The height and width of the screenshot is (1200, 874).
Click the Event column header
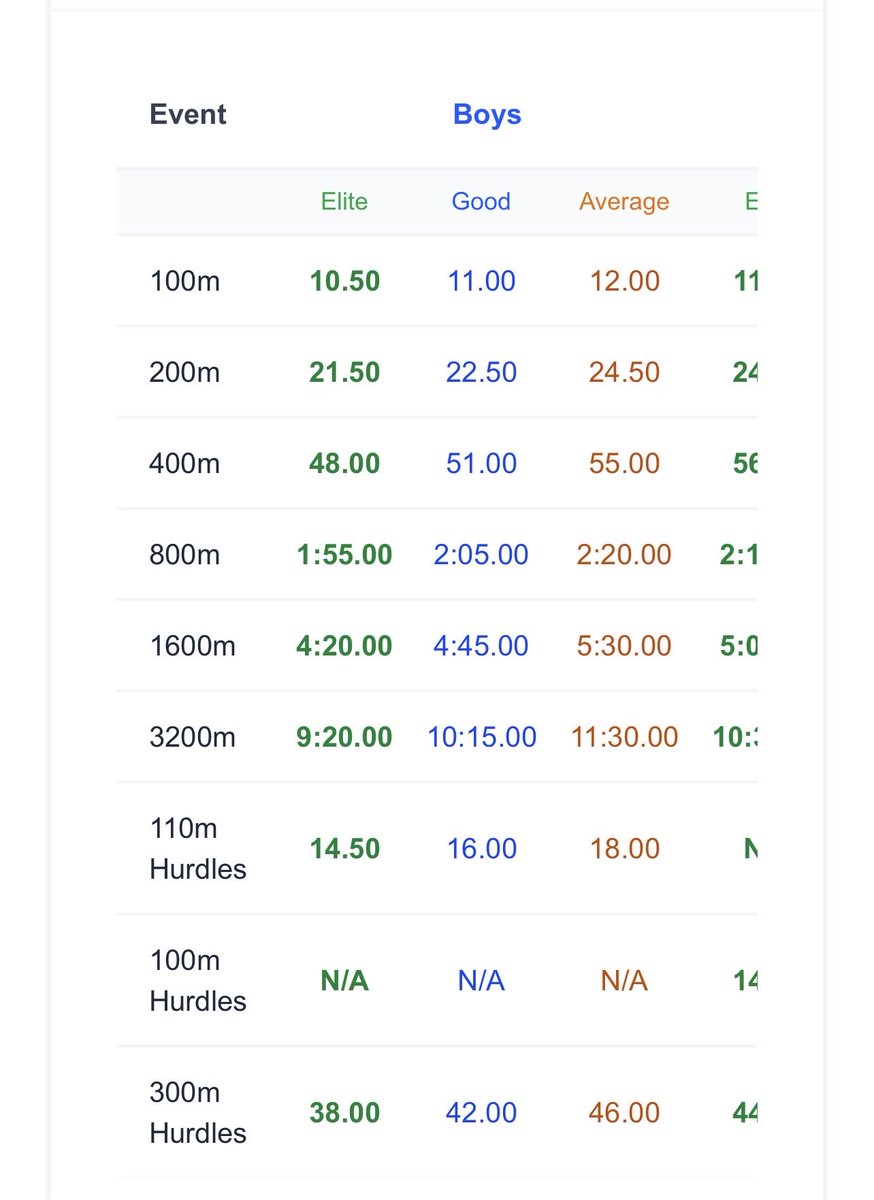(188, 115)
